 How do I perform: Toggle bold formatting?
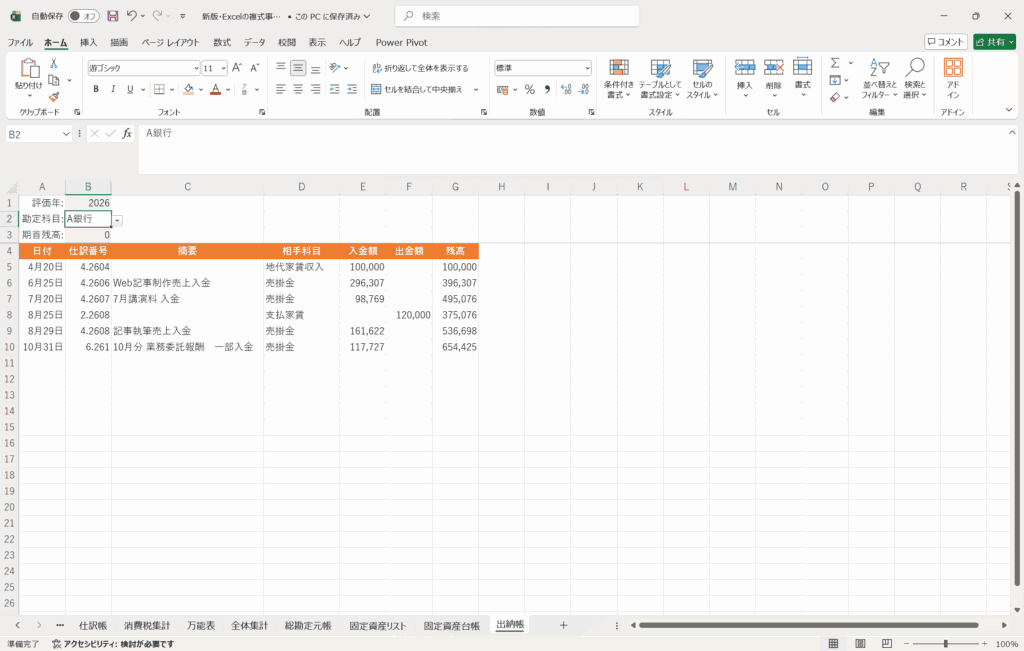(96, 89)
